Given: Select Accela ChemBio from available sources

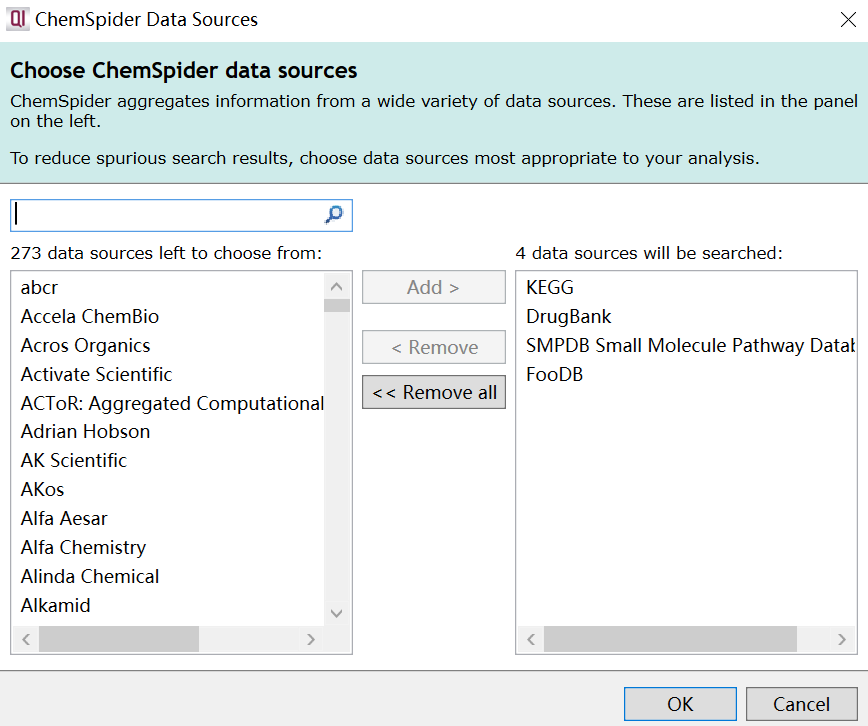Looking at the screenshot, I should 90,317.
